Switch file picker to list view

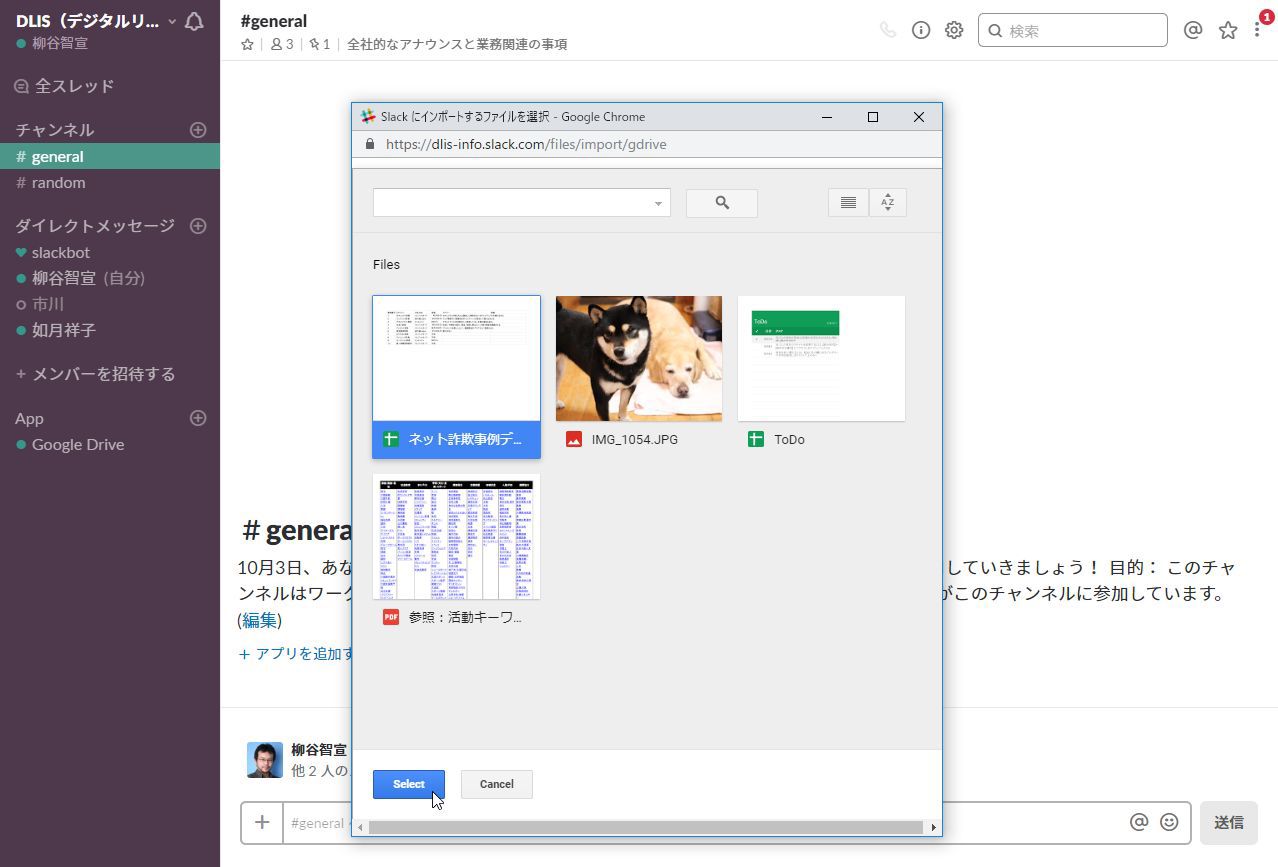(848, 203)
